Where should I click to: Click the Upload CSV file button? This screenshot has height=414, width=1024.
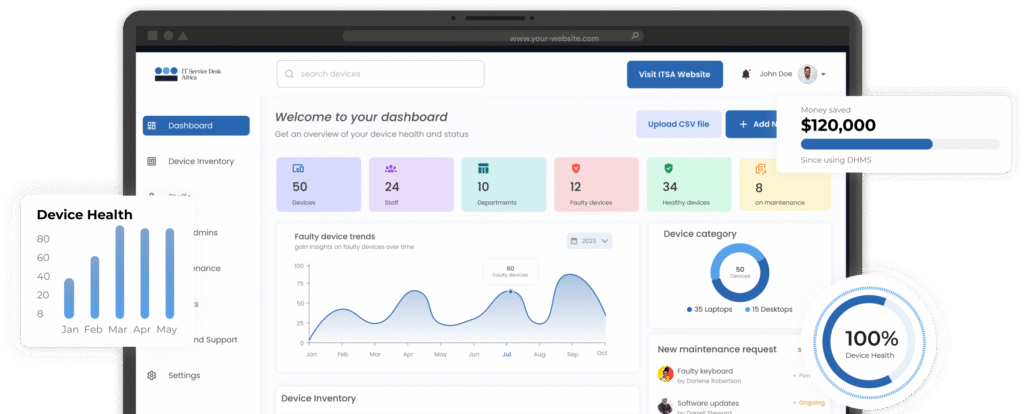click(x=677, y=124)
